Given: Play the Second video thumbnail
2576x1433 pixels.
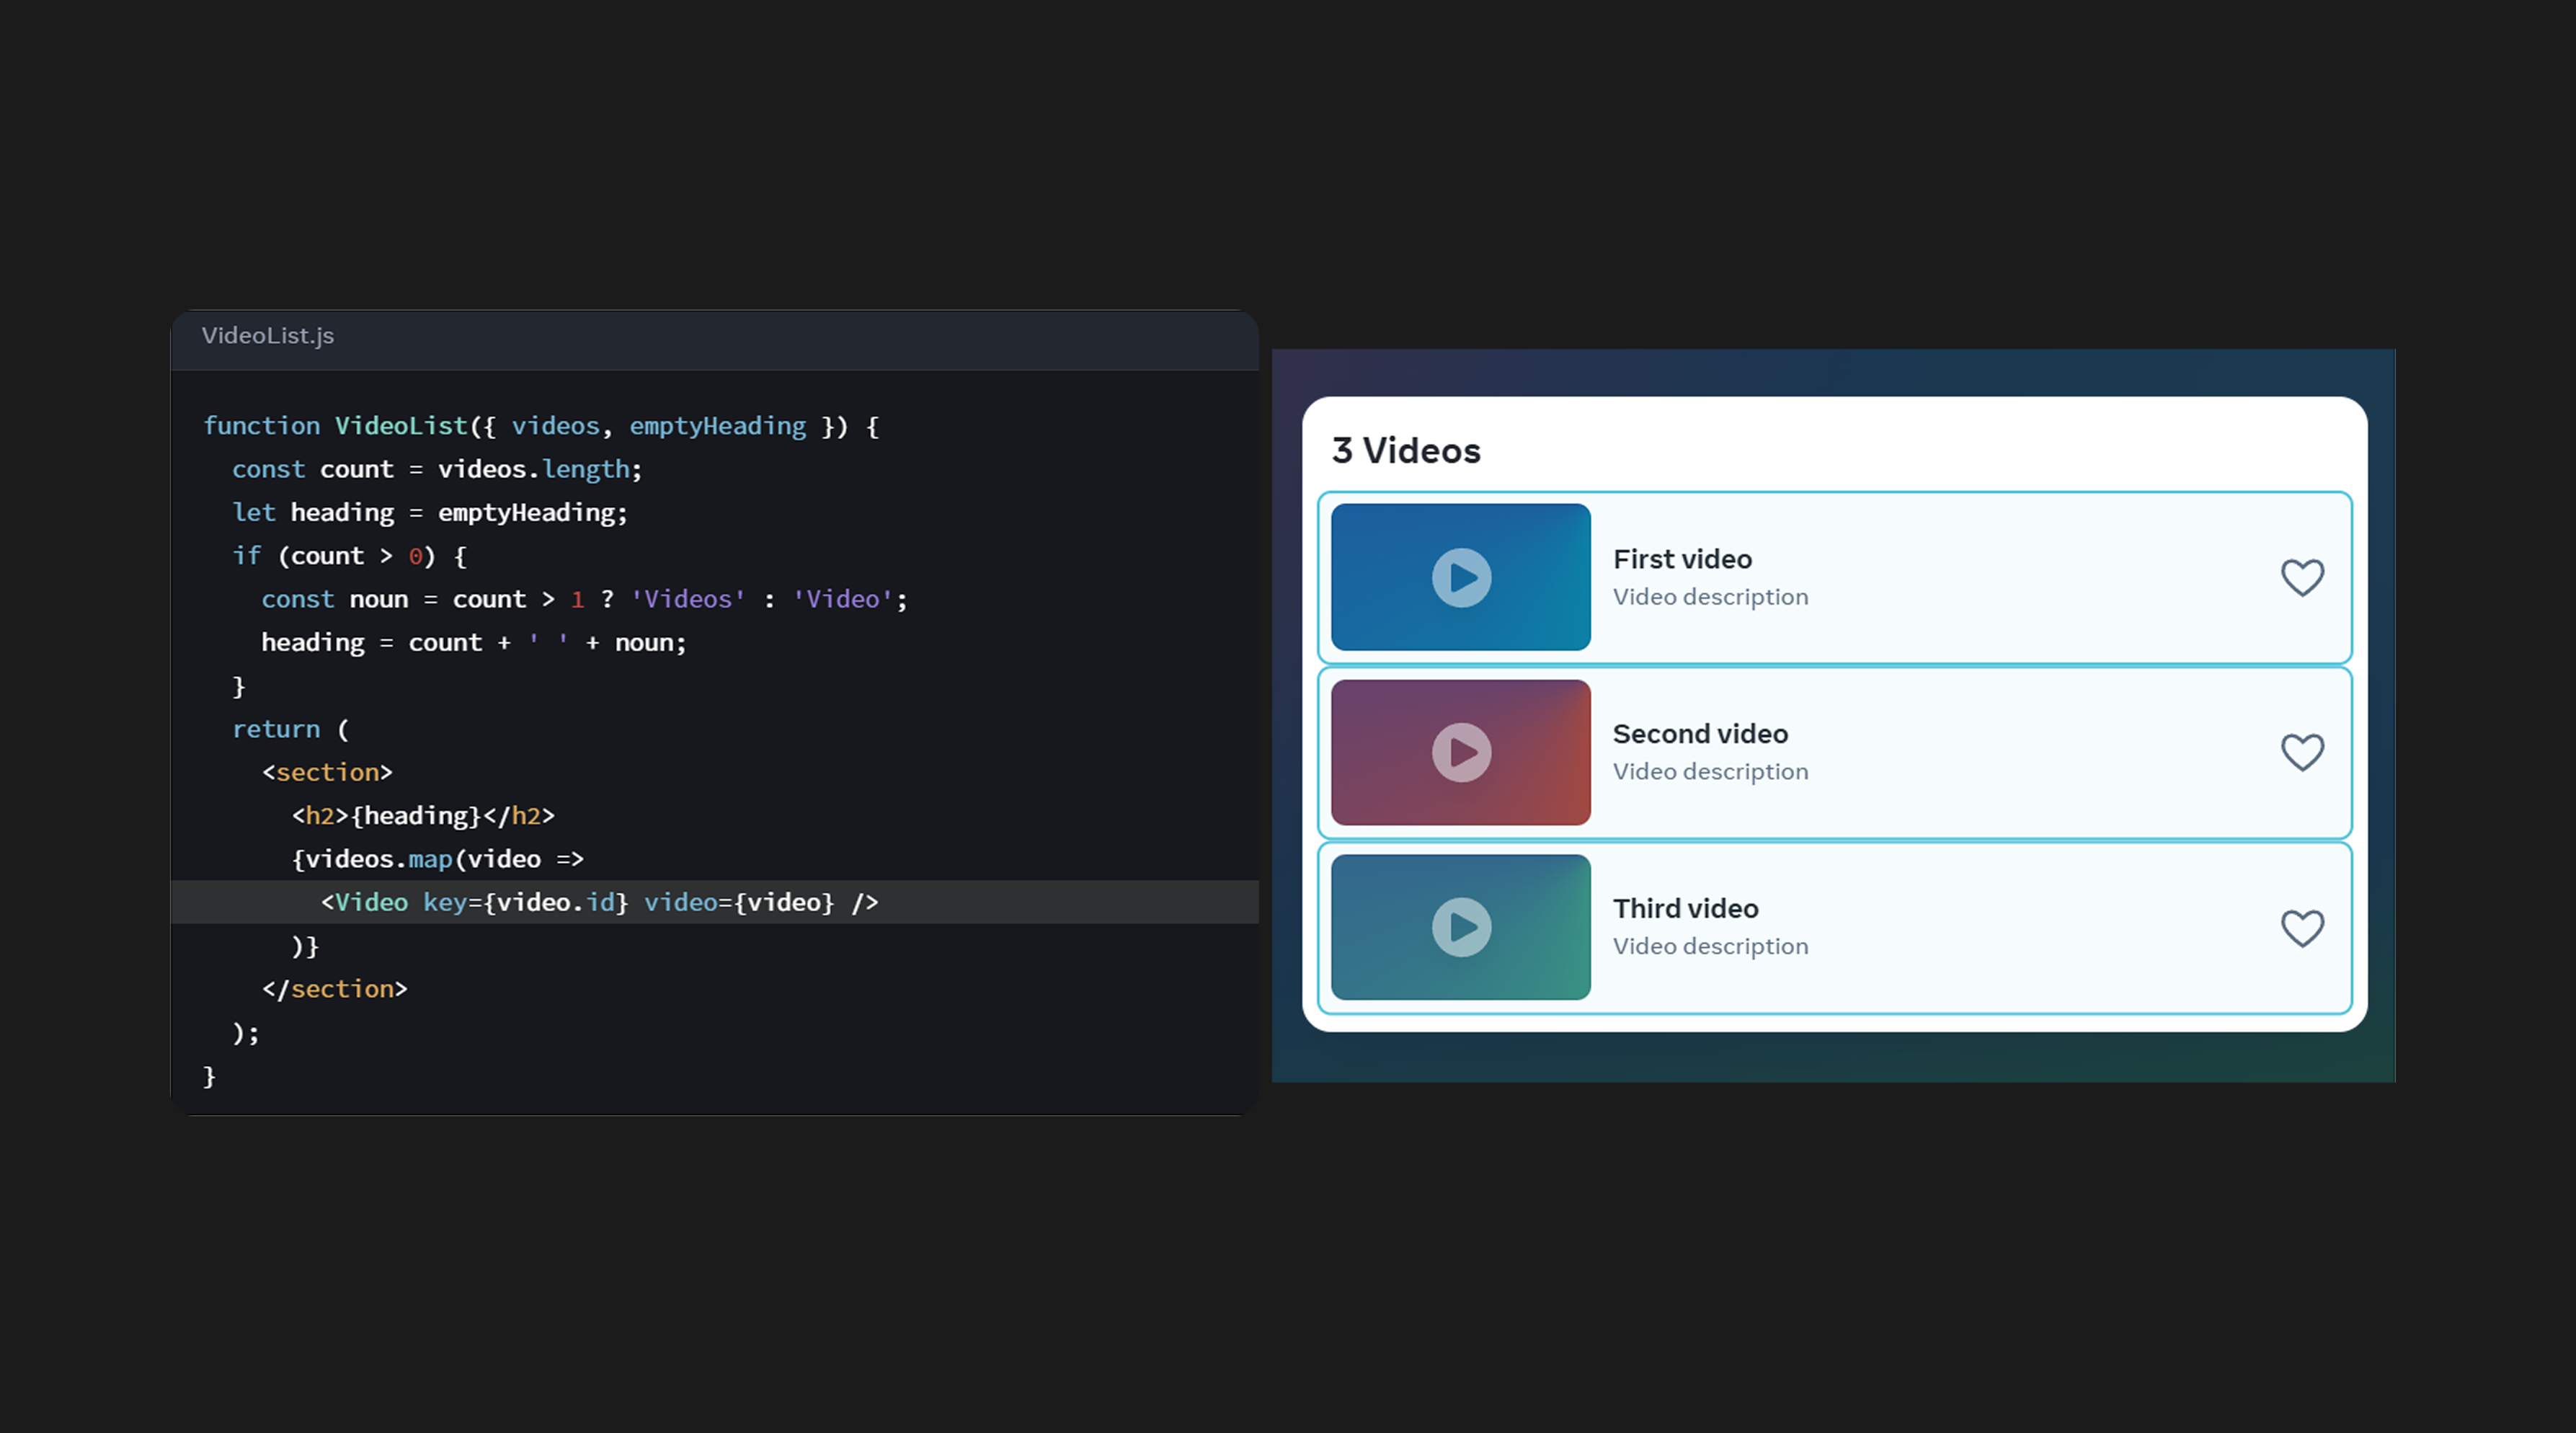Looking at the screenshot, I should [1461, 752].
